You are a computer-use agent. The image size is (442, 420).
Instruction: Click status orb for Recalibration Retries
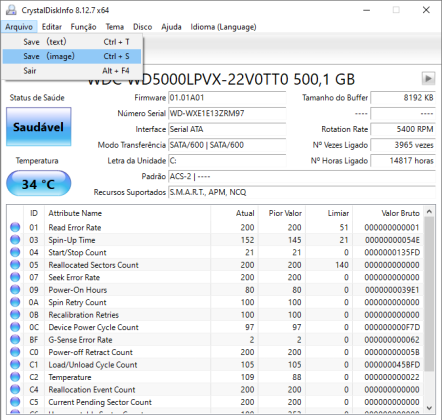15,315
